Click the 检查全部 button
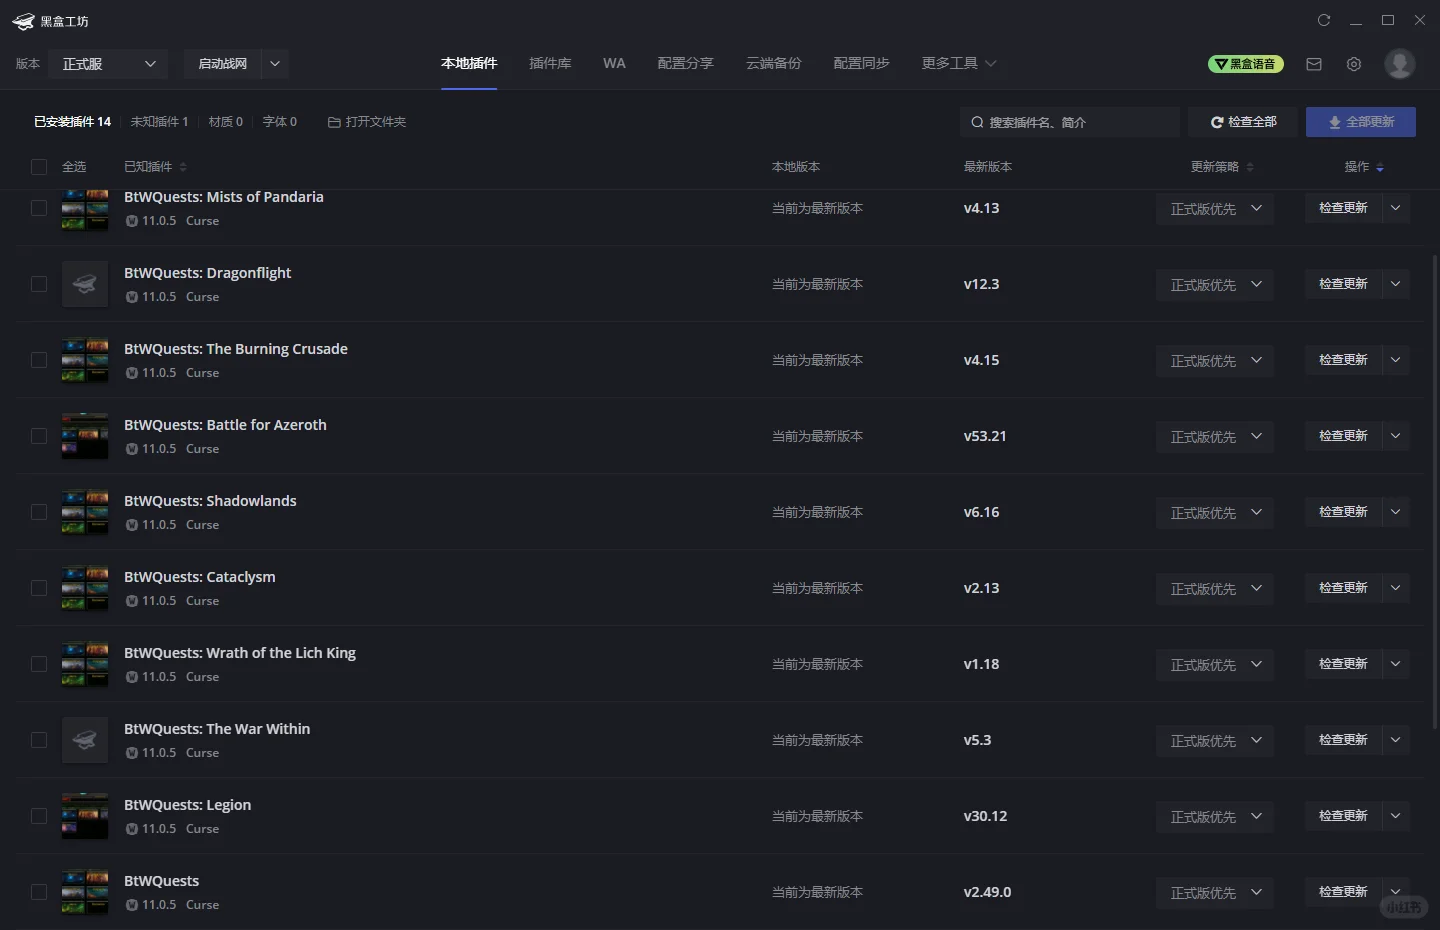Screen dimensions: 1440x930 pos(1243,122)
